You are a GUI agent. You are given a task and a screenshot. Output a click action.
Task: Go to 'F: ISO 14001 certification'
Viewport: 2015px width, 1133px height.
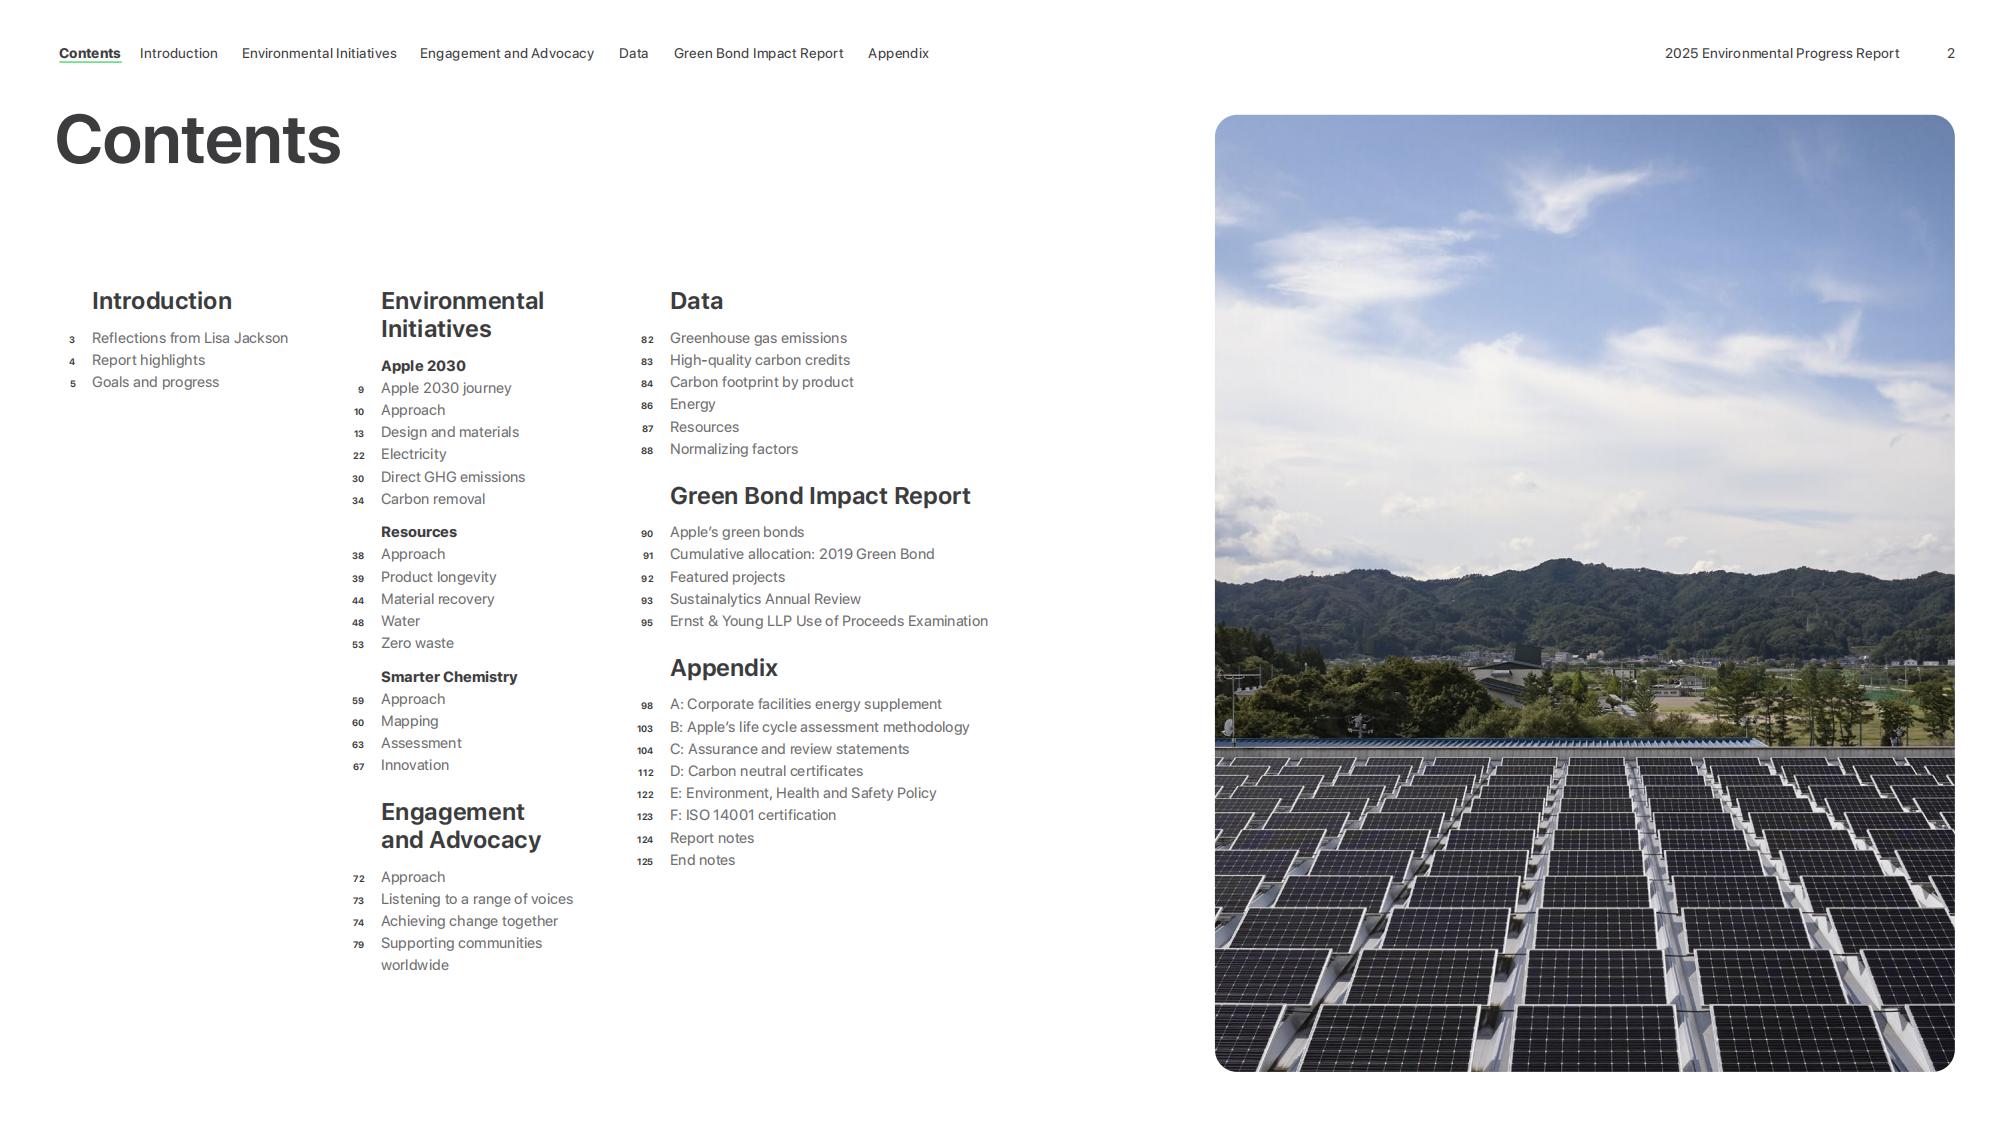pos(753,815)
